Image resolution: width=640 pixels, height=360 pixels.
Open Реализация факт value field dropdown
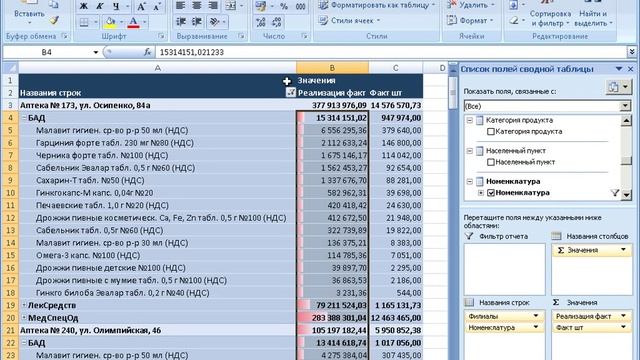coord(623,316)
